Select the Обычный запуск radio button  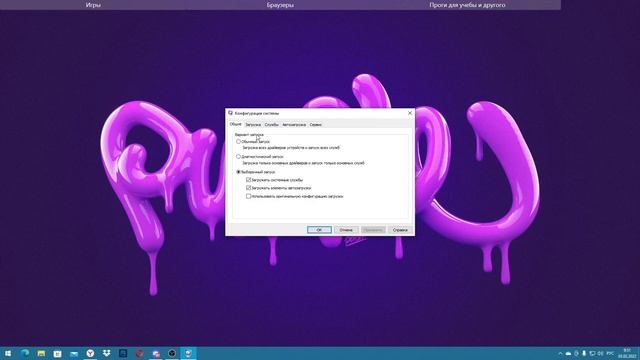(239, 142)
